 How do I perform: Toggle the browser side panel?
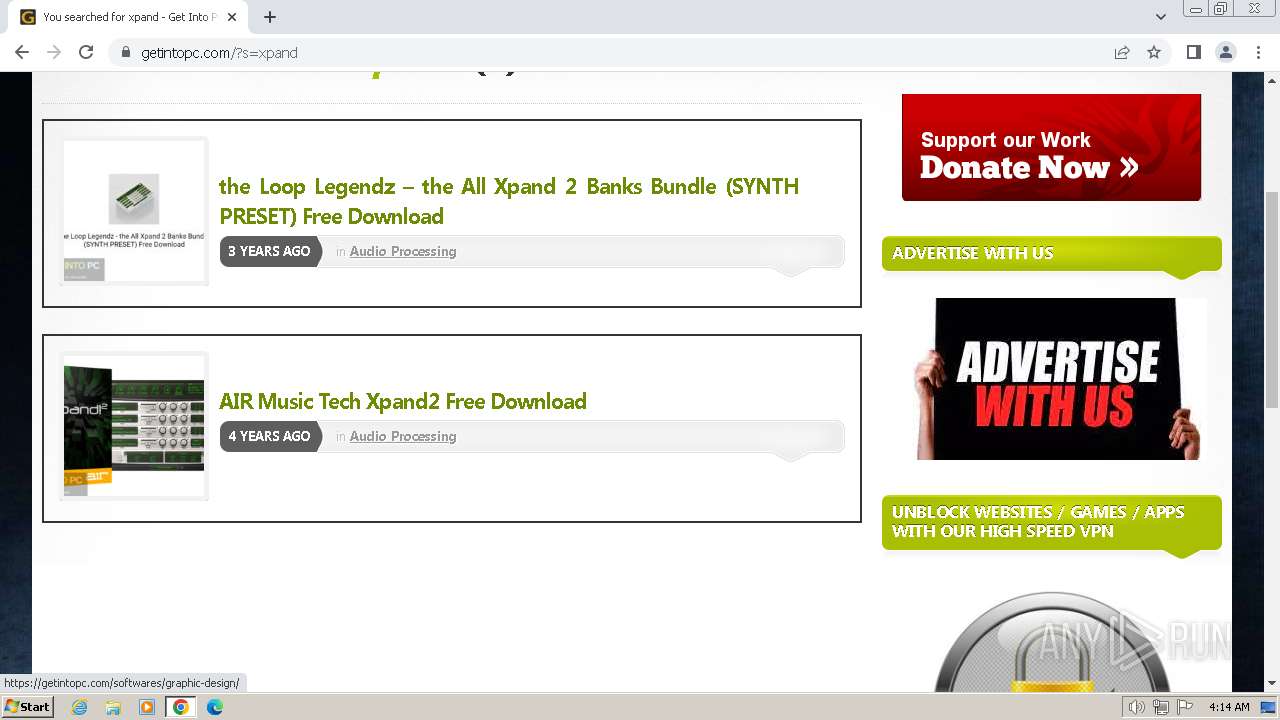pos(1194,53)
